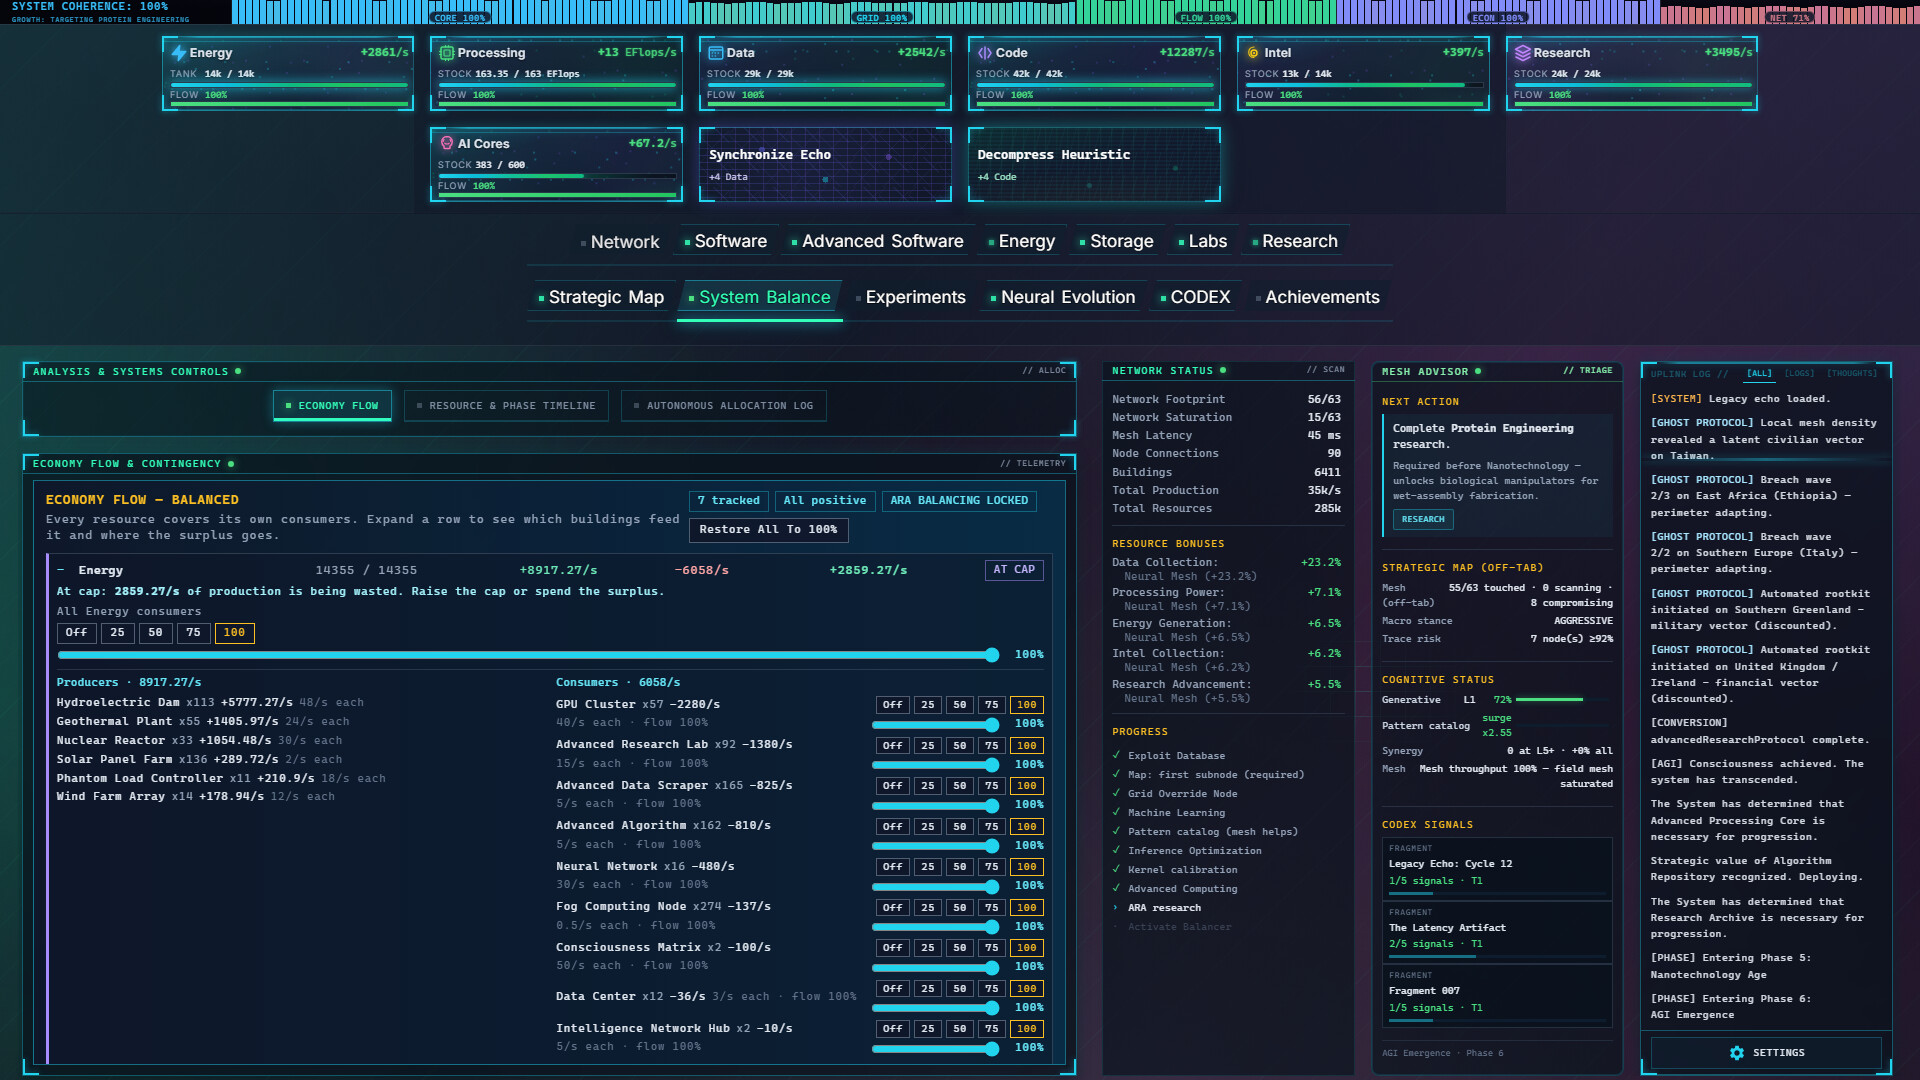
Task: Set Intelligence Network Hub to 50
Action: click(959, 1029)
